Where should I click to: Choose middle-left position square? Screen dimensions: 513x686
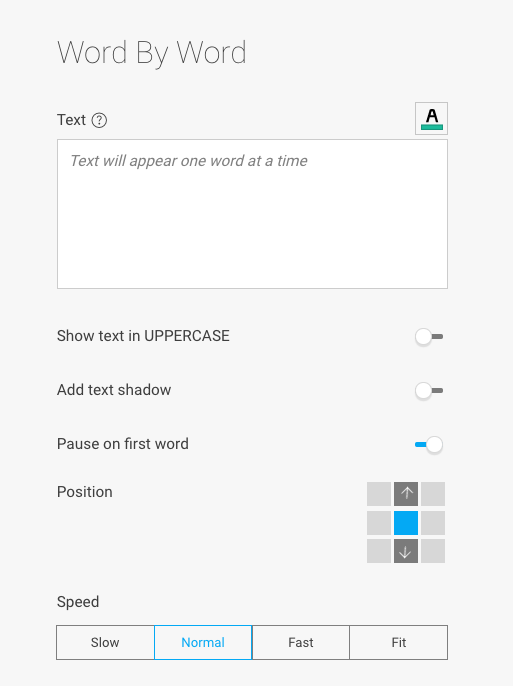tap(379, 523)
